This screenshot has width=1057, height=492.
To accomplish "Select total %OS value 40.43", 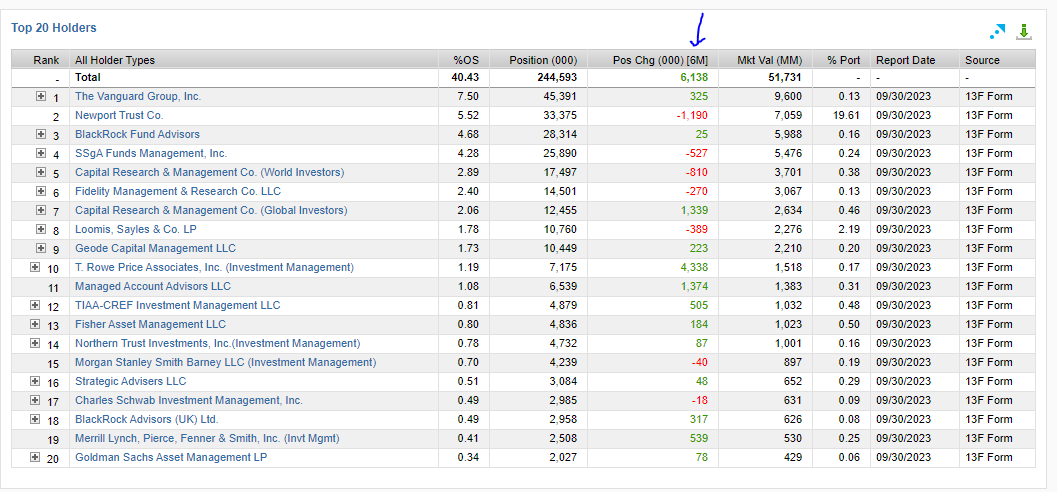I will [x=466, y=78].
